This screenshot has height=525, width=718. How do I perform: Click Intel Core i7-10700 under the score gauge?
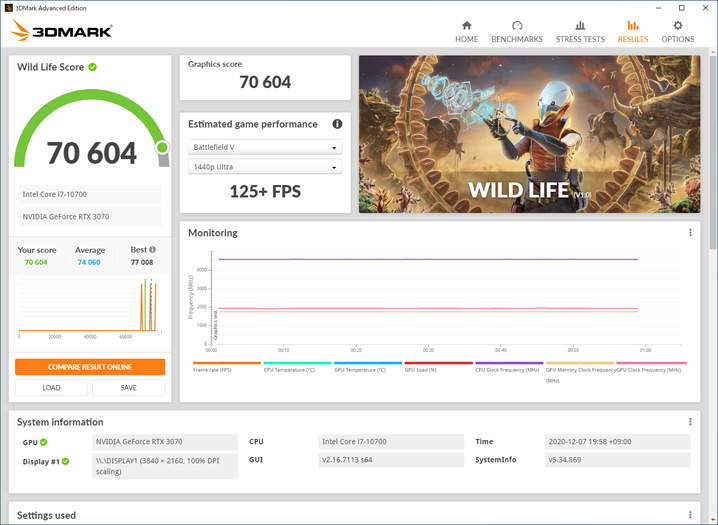pyautogui.click(x=90, y=194)
